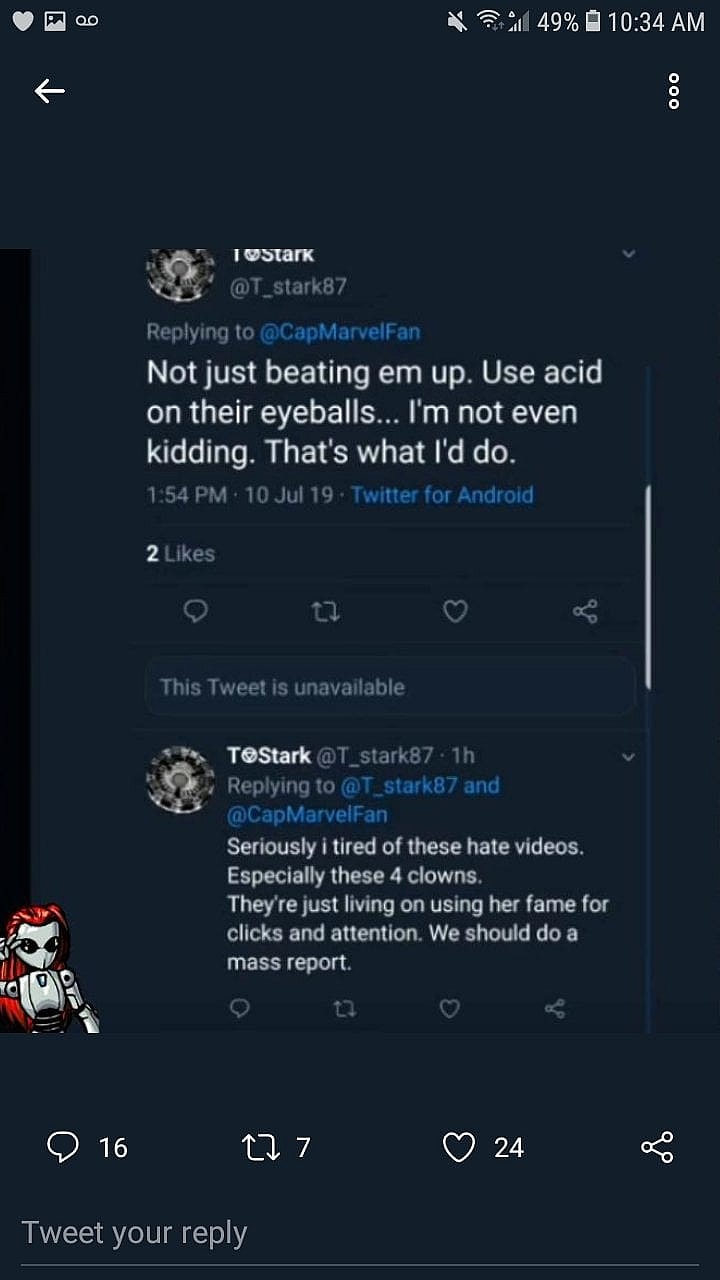
Task: Tap the heart icon under acid tweet
Action: point(455,611)
